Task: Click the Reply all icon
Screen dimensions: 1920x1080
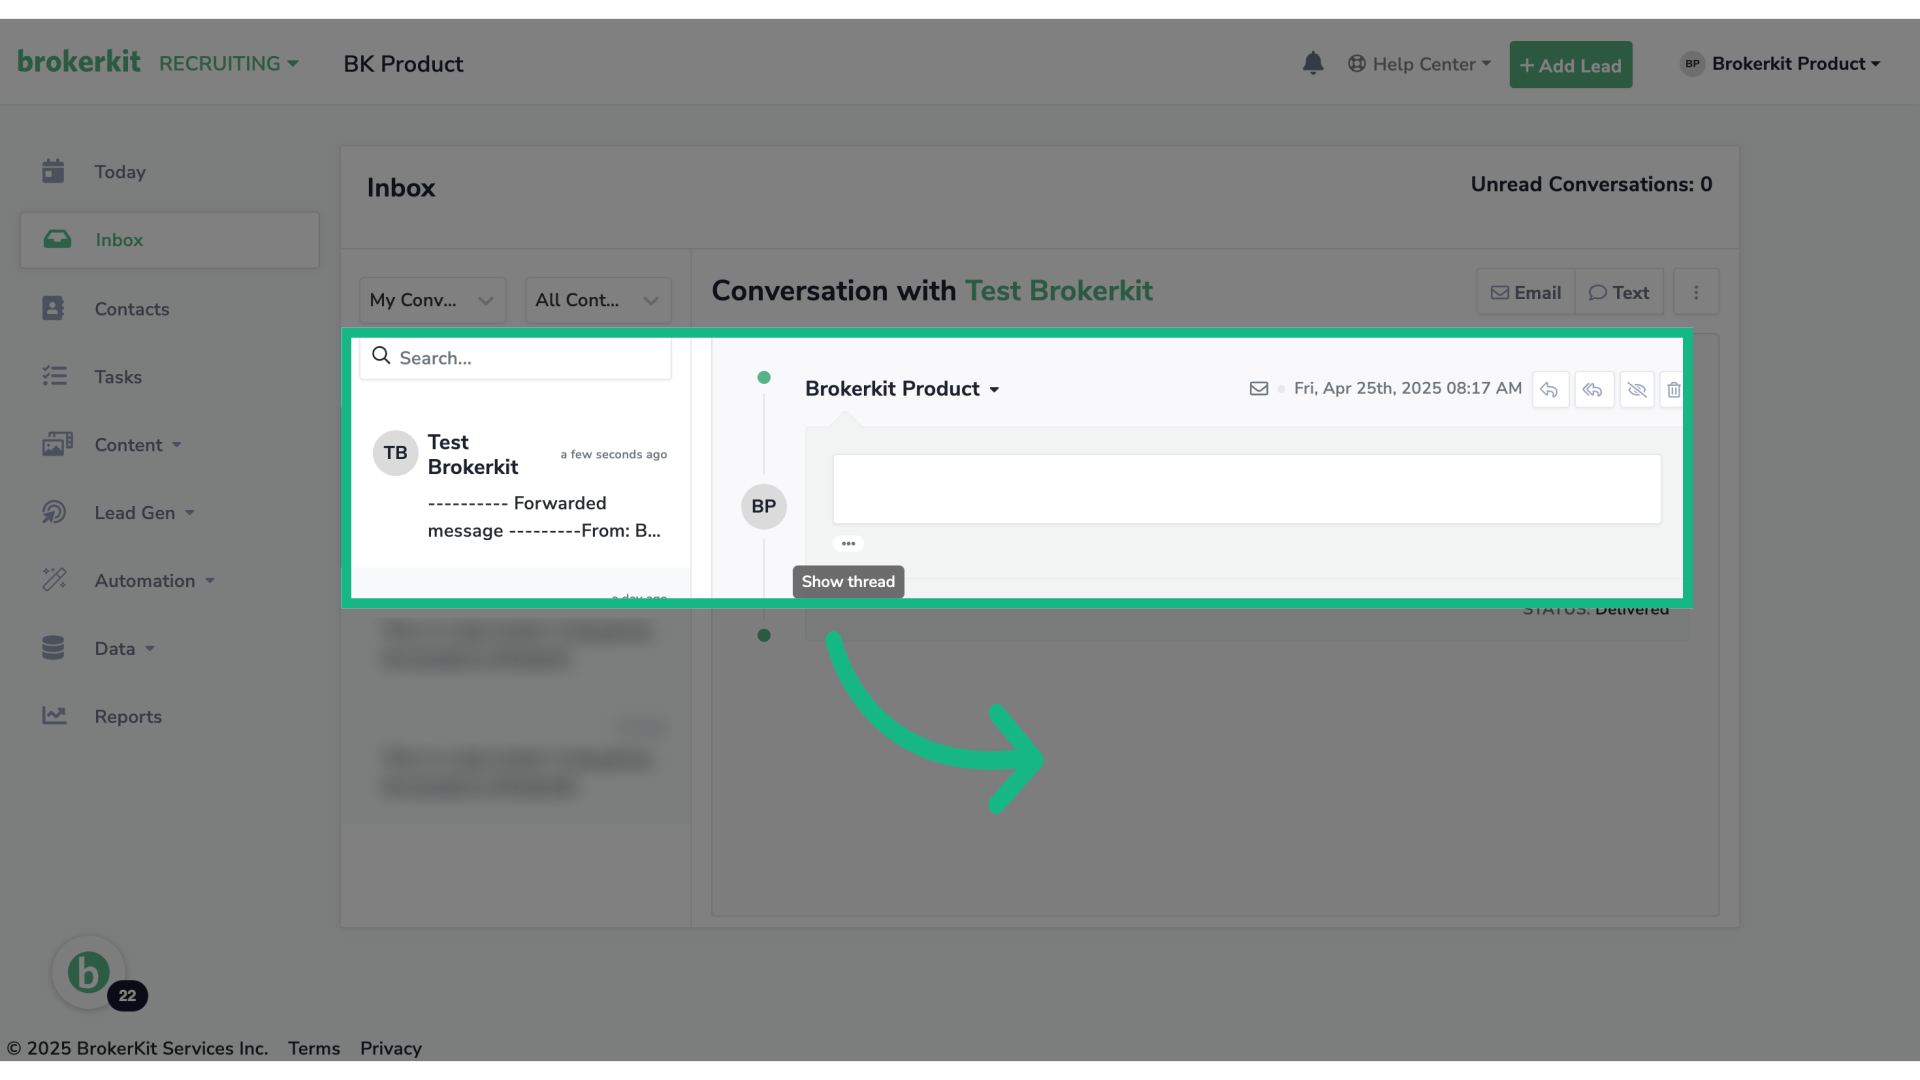Action: pyautogui.click(x=1593, y=389)
